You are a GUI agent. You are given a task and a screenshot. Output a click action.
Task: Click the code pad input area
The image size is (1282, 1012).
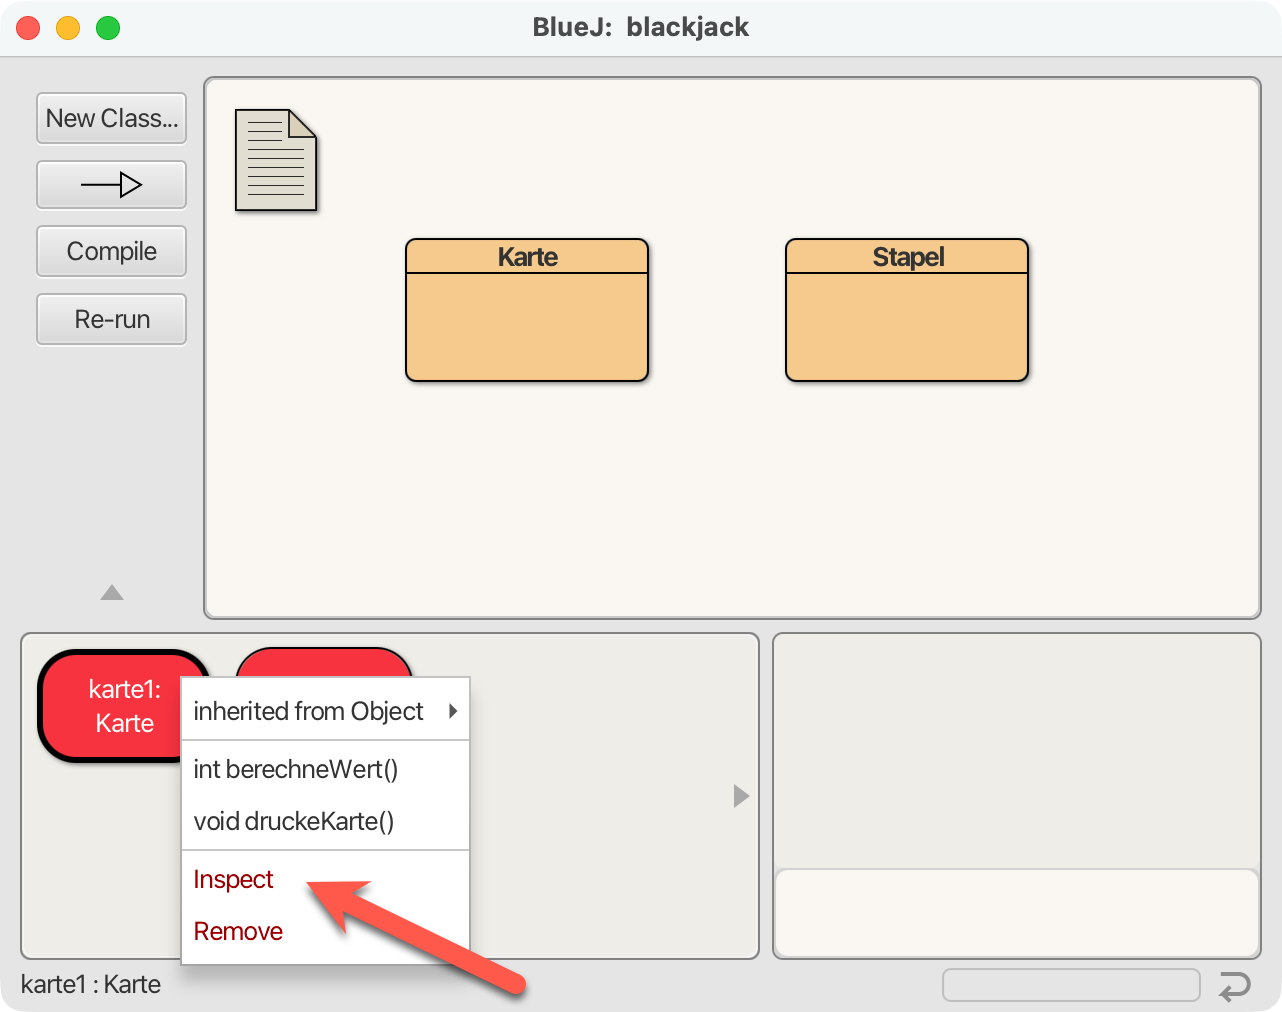pyautogui.click(x=1016, y=913)
